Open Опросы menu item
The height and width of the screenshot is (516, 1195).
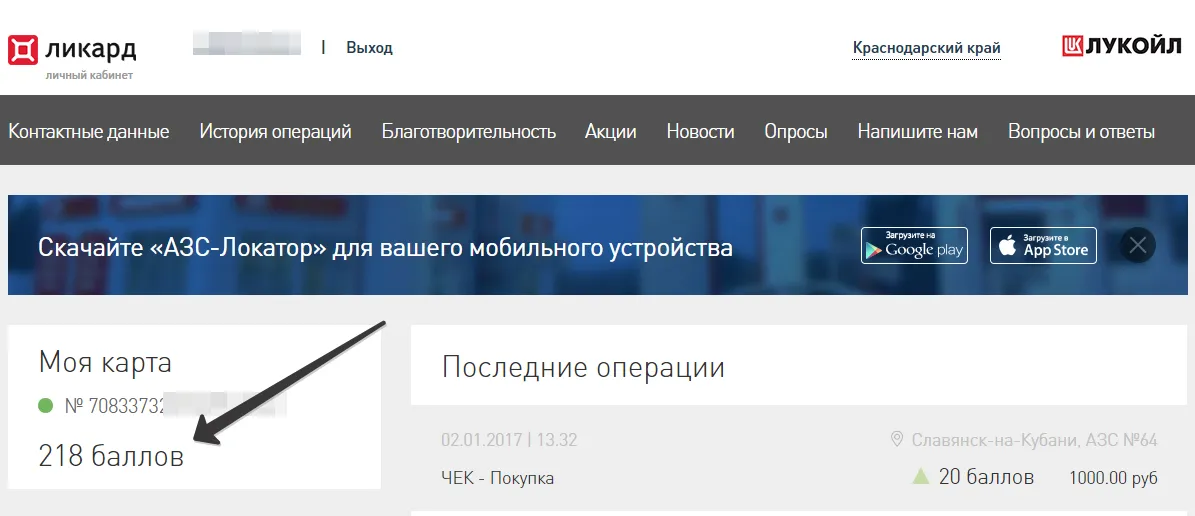click(x=796, y=131)
